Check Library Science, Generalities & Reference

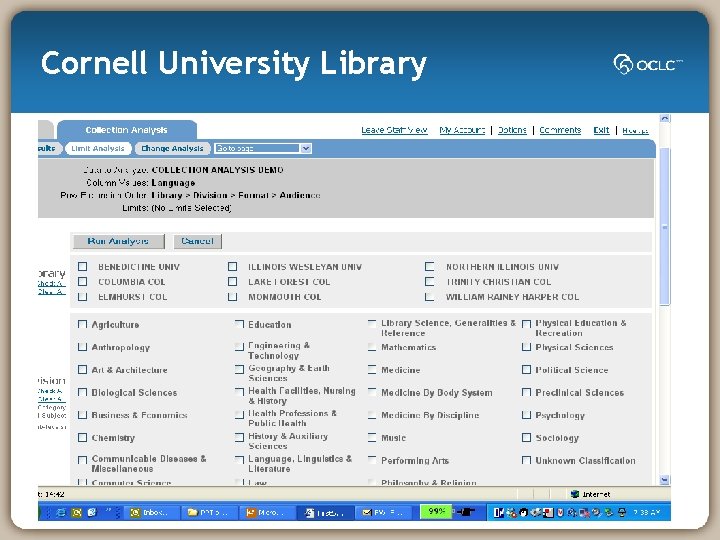tap(372, 324)
